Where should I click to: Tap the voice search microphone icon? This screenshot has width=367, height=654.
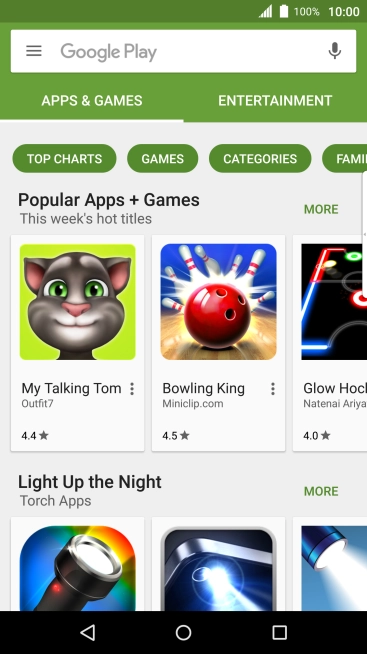[x=334, y=51]
